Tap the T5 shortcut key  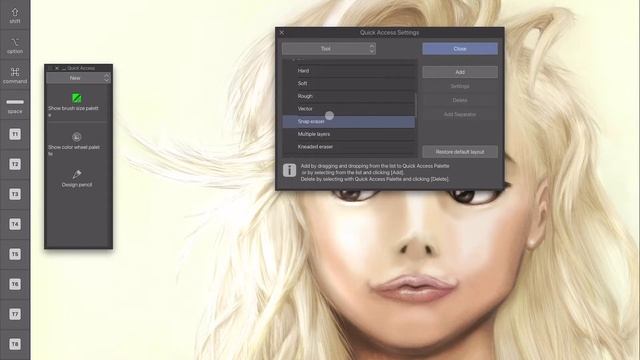(15, 254)
